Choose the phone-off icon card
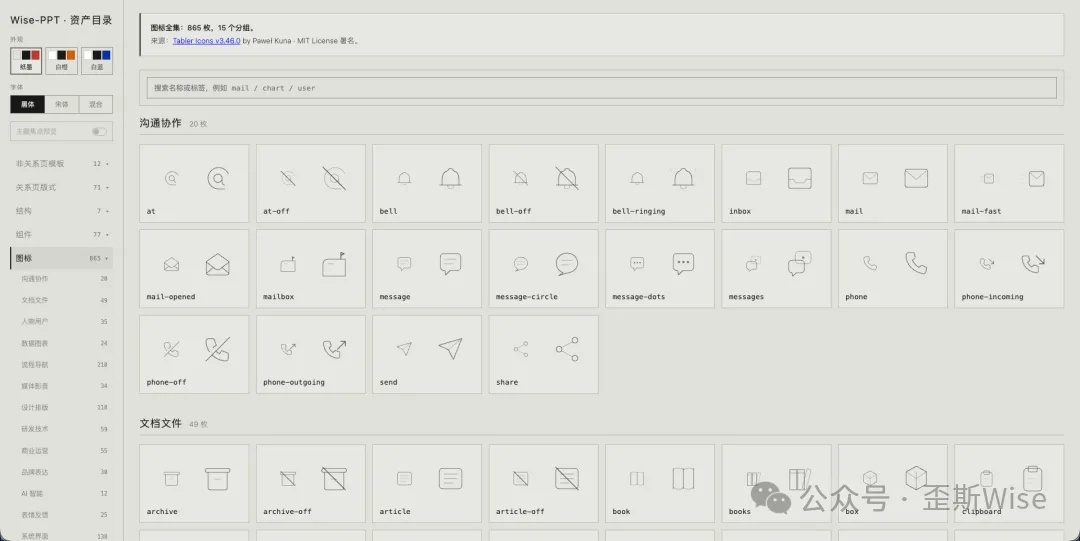Image resolution: width=1080 pixels, height=541 pixels. [x=194, y=354]
